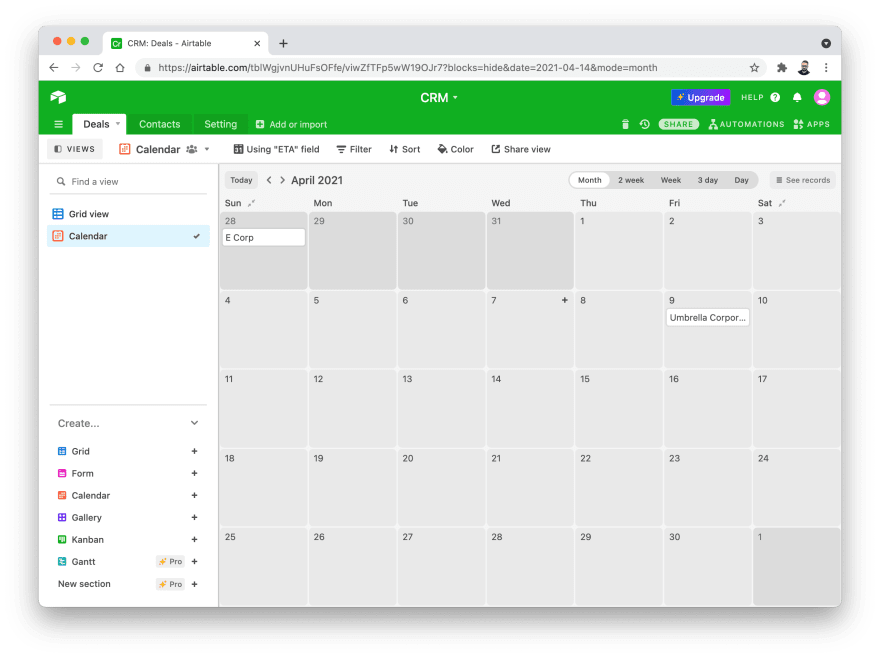Open new browser tab plus
The height and width of the screenshot is (658, 880).
pos(283,43)
